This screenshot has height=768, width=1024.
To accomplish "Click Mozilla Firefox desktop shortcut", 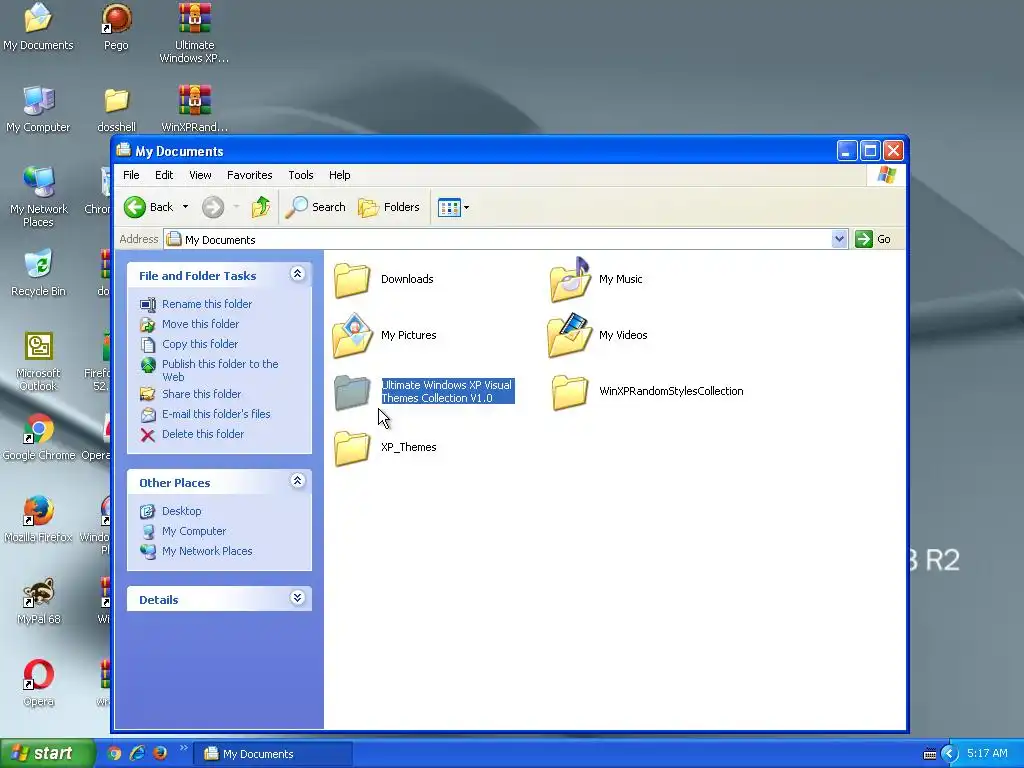I will 39,519.
